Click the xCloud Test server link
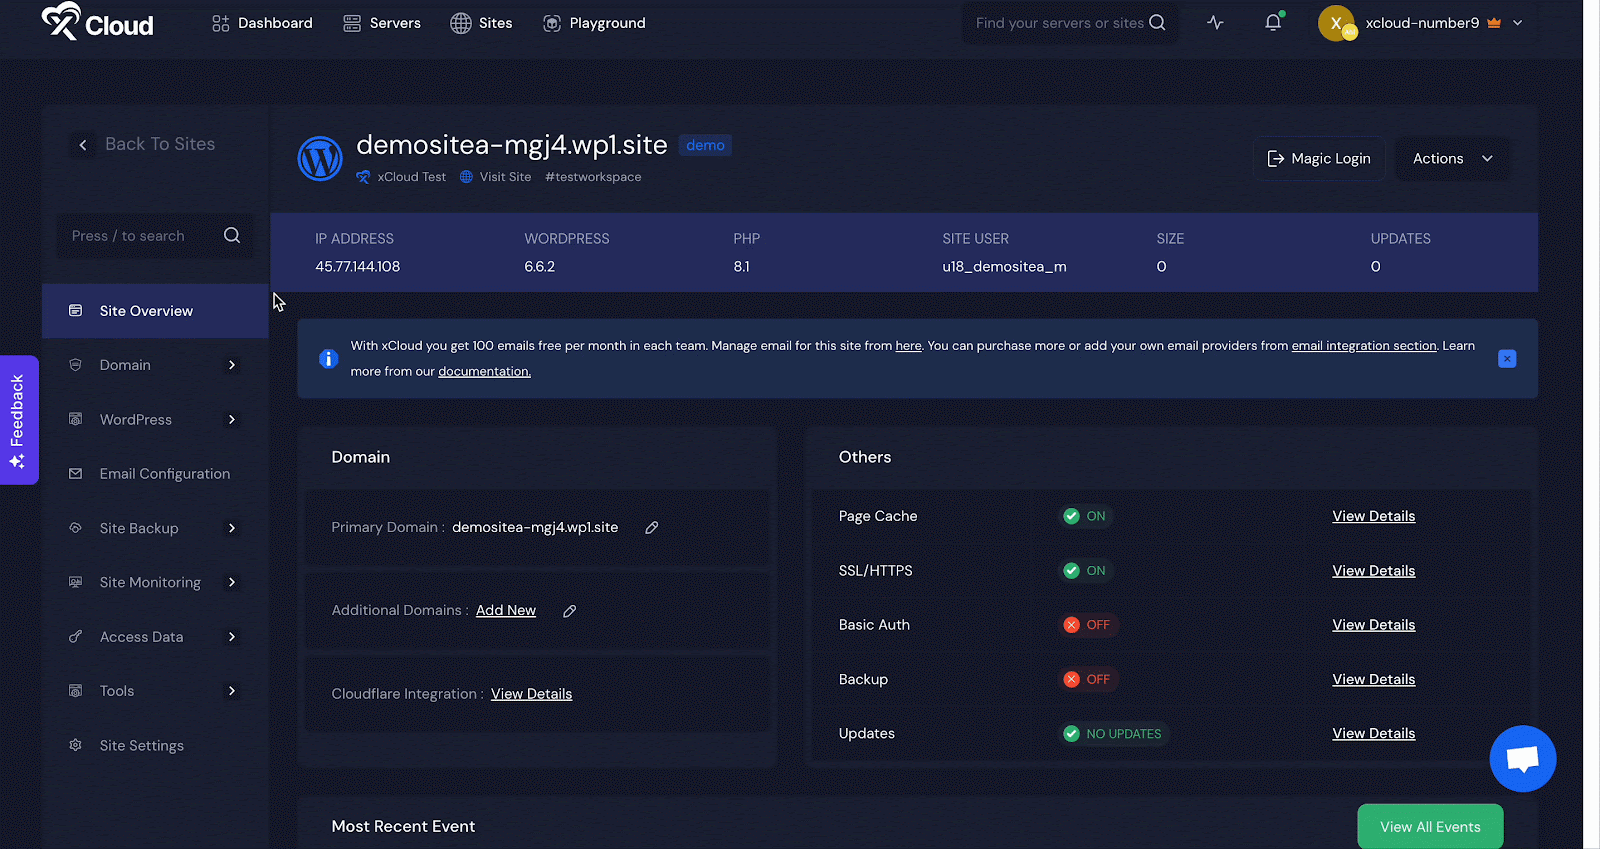 point(401,177)
